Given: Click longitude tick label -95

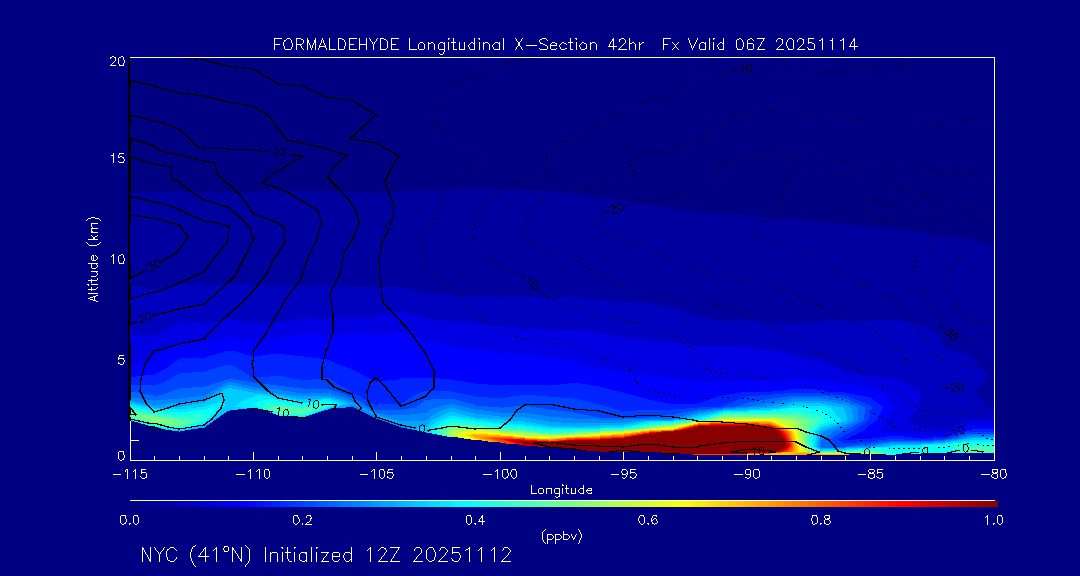Looking at the screenshot, I should coord(623,474).
